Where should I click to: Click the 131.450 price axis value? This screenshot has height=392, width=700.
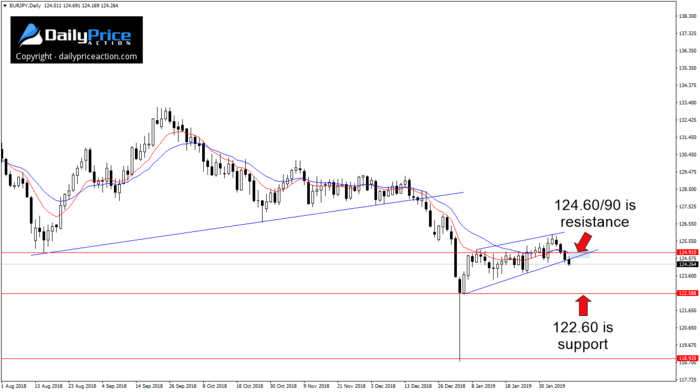click(x=688, y=138)
